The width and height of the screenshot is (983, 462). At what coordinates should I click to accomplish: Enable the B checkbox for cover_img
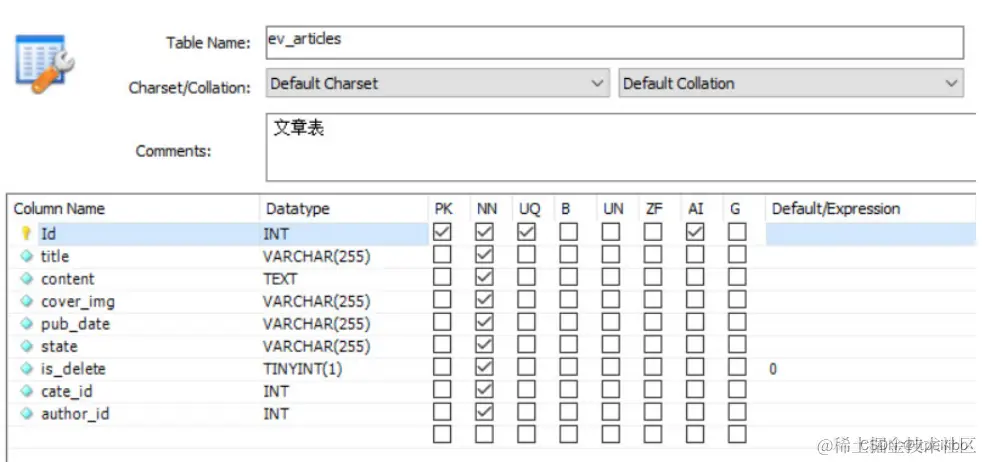pyautogui.click(x=569, y=300)
